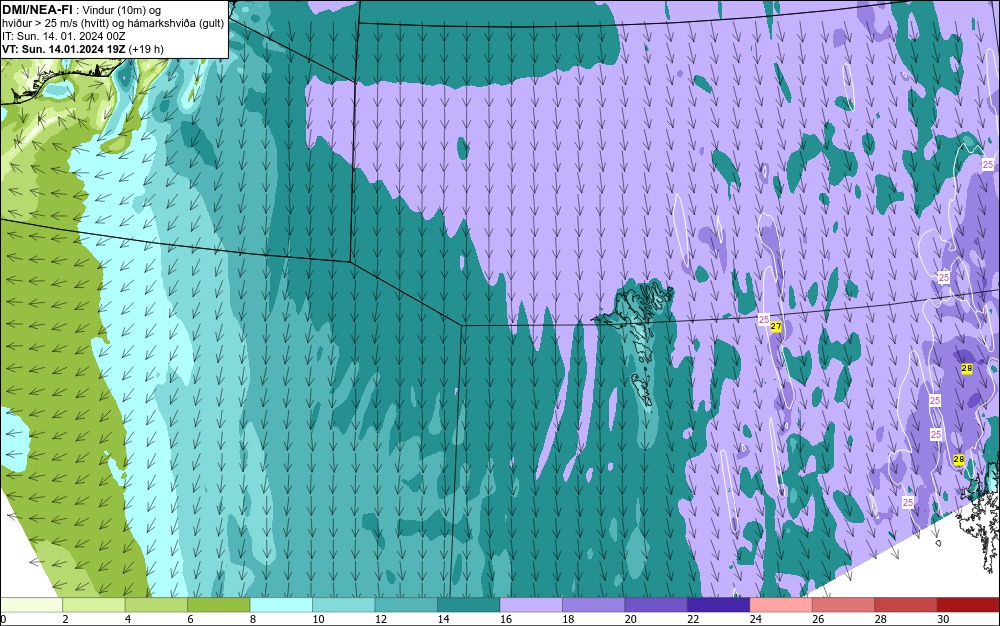The width and height of the screenshot is (1000, 626).
Task: Click the DMI/NEA-FI model title text
Action: tap(37, 10)
